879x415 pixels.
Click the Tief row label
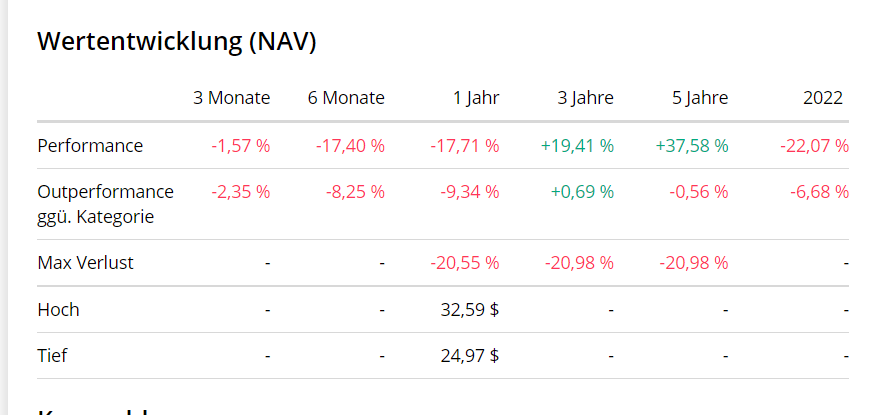pos(52,356)
